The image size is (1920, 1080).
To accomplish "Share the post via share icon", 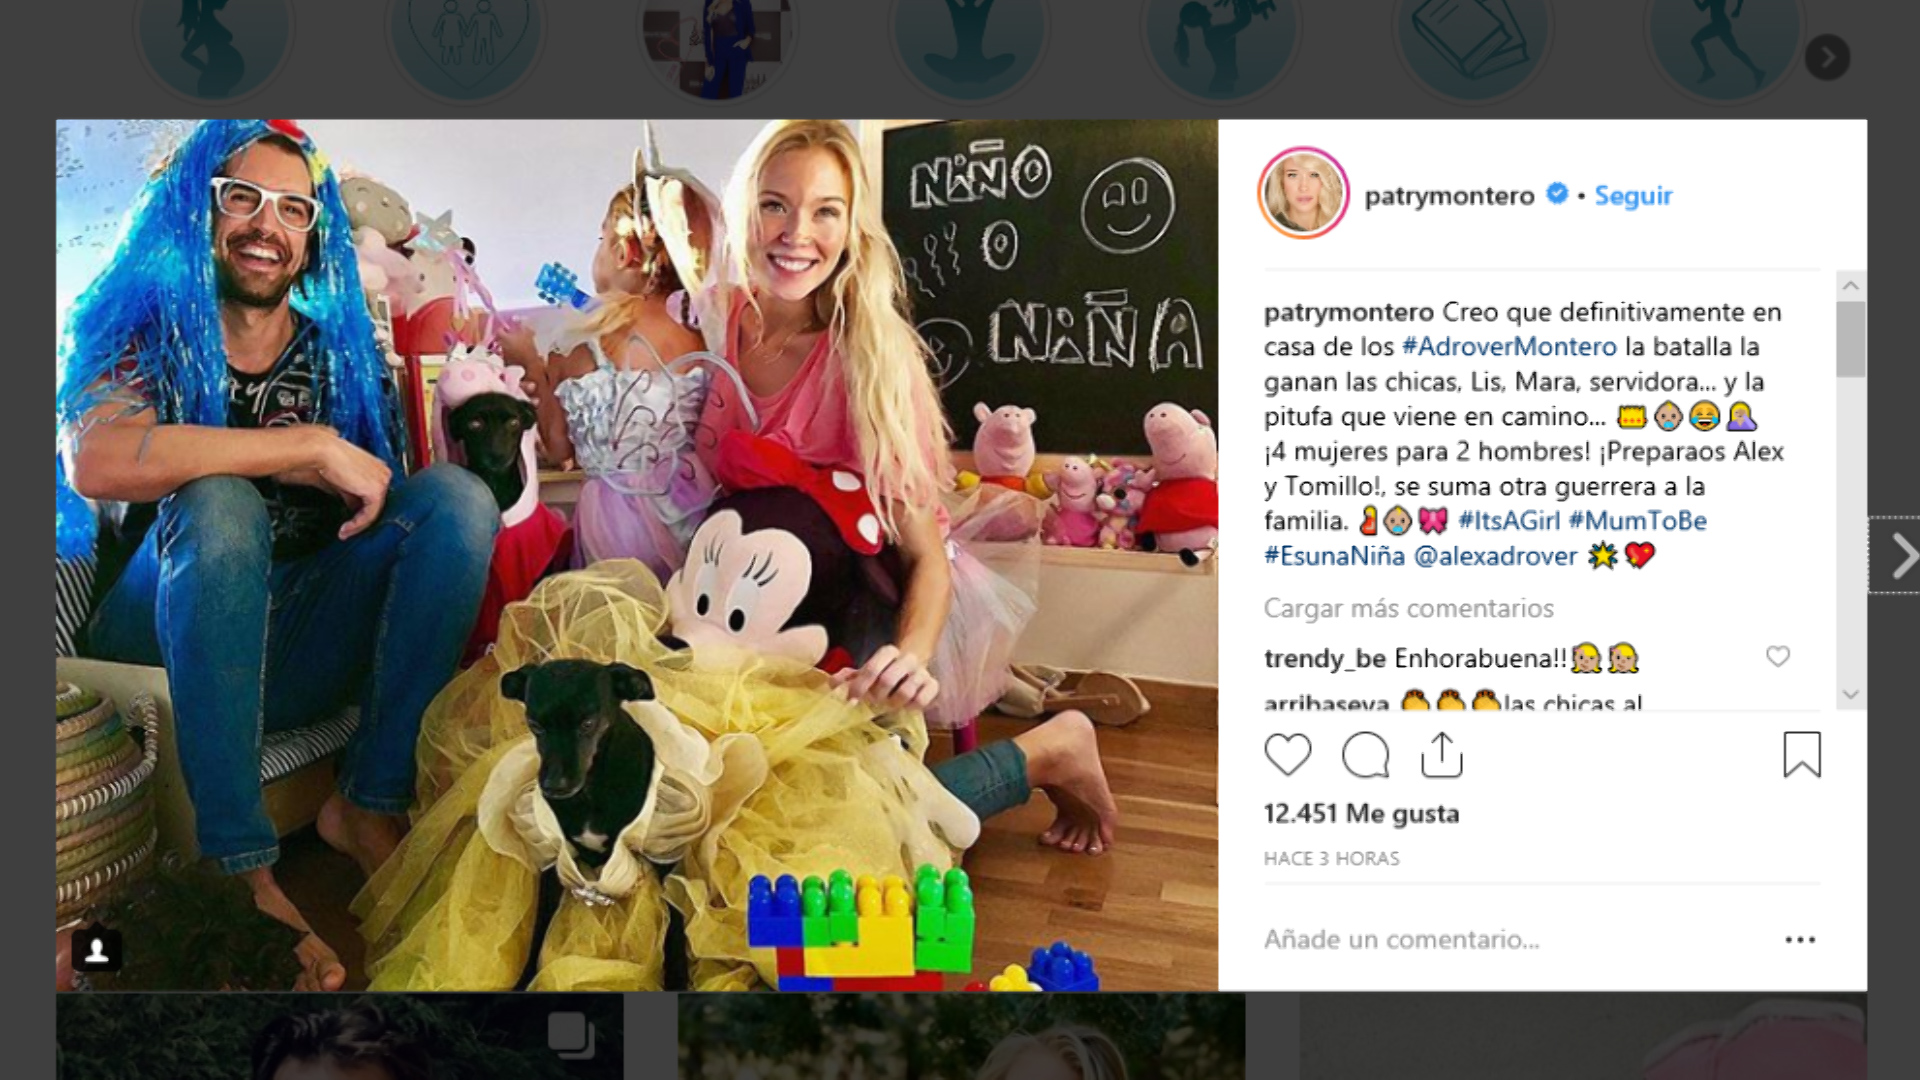I will coord(1441,755).
